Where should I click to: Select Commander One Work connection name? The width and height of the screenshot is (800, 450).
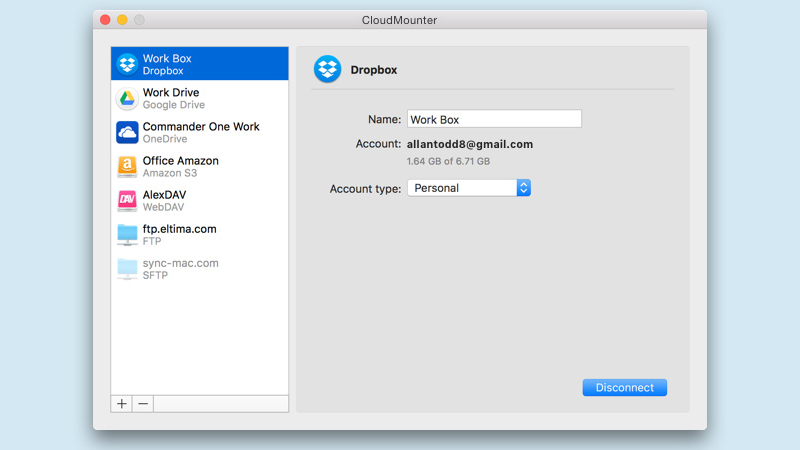pos(201,127)
